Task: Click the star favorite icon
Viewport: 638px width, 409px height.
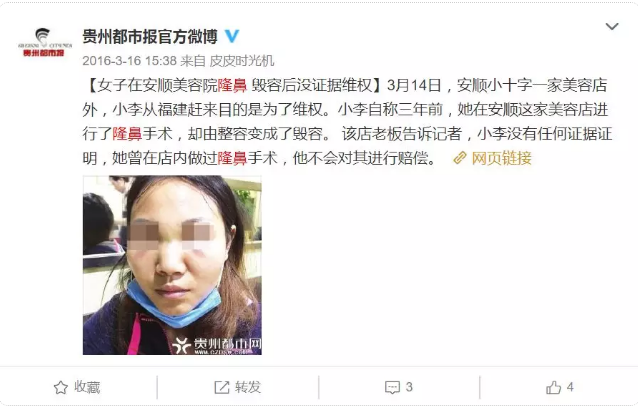Action: coord(61,387)
